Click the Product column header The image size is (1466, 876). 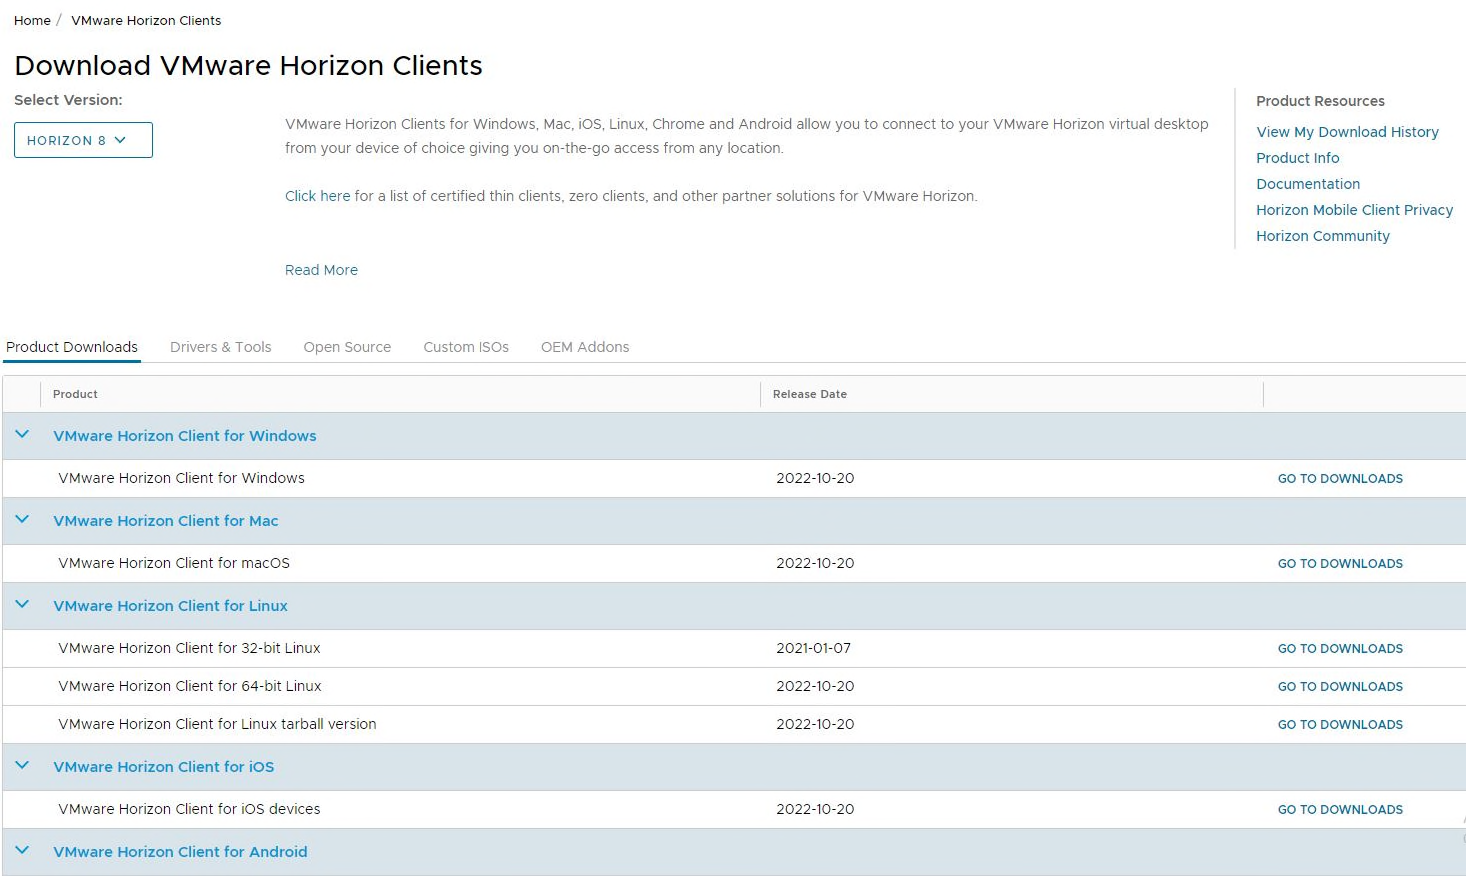click(75, 394)
